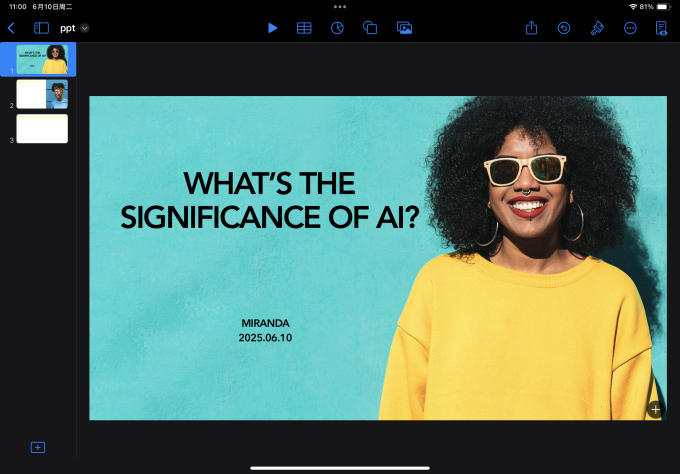Go back to the document manager
The height and width of the screenshot is (474, 680).
point(11,28)
